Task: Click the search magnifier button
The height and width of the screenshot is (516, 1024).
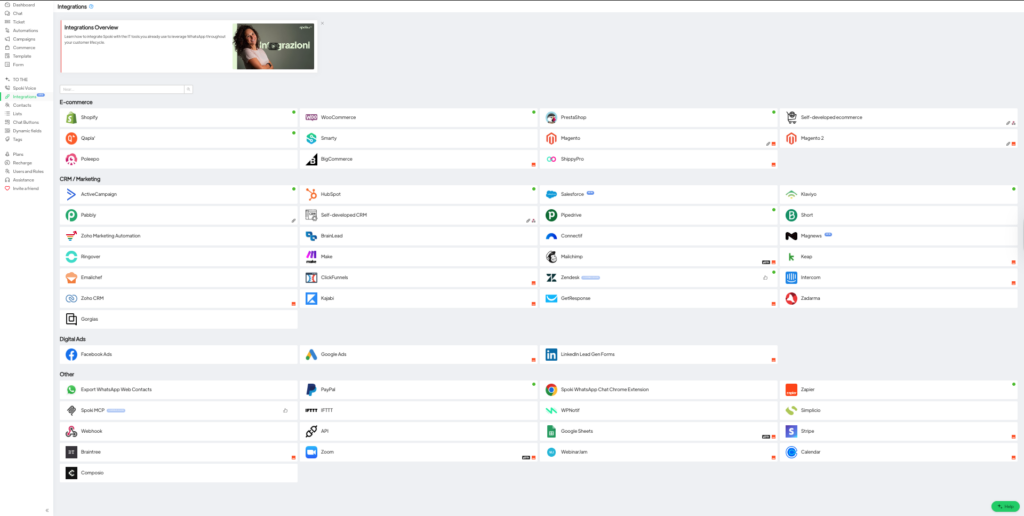Action: [x=189, y=89]
